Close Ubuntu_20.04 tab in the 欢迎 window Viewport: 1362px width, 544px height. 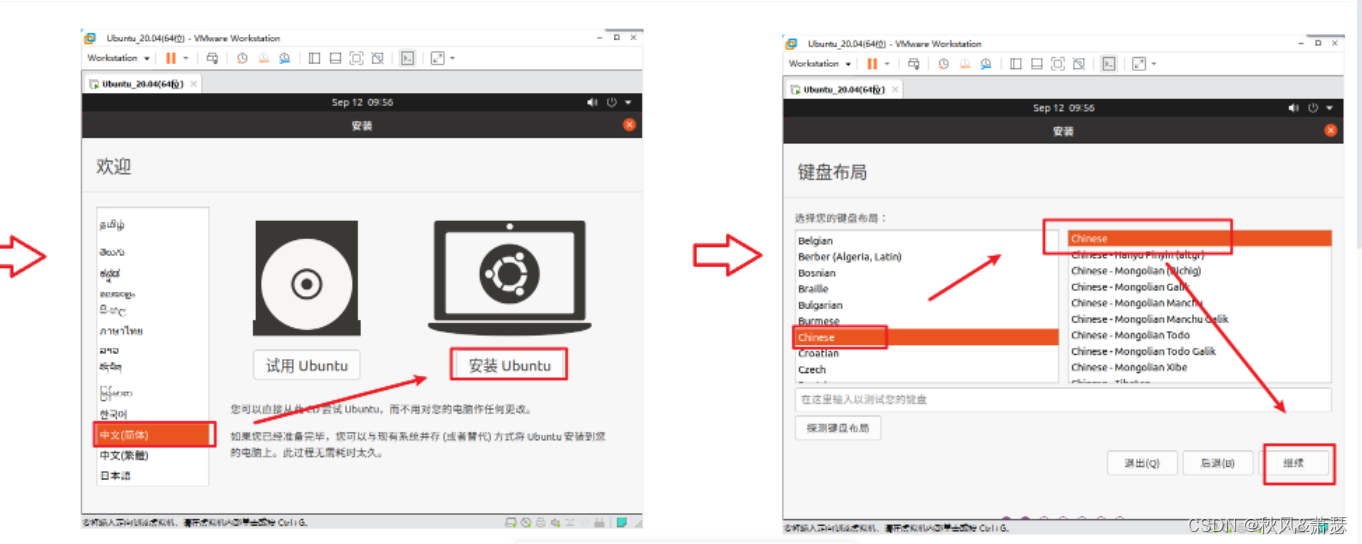(x=194, y=84)
